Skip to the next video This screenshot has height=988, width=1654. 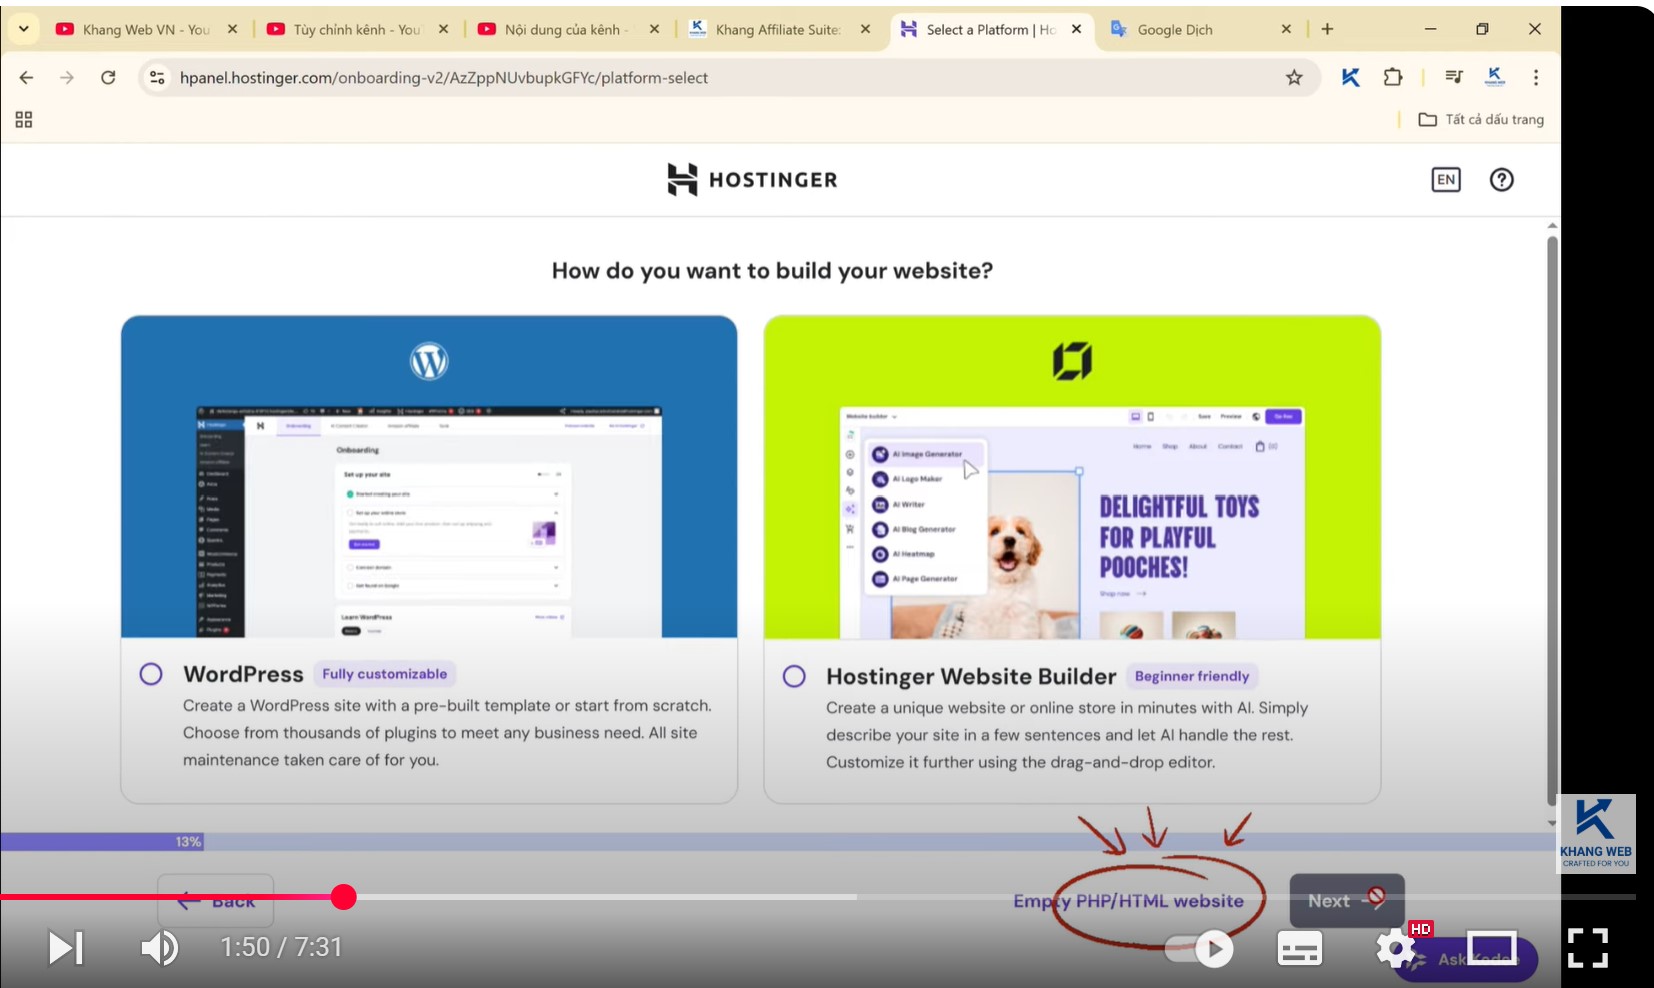[x=66, y=948]
